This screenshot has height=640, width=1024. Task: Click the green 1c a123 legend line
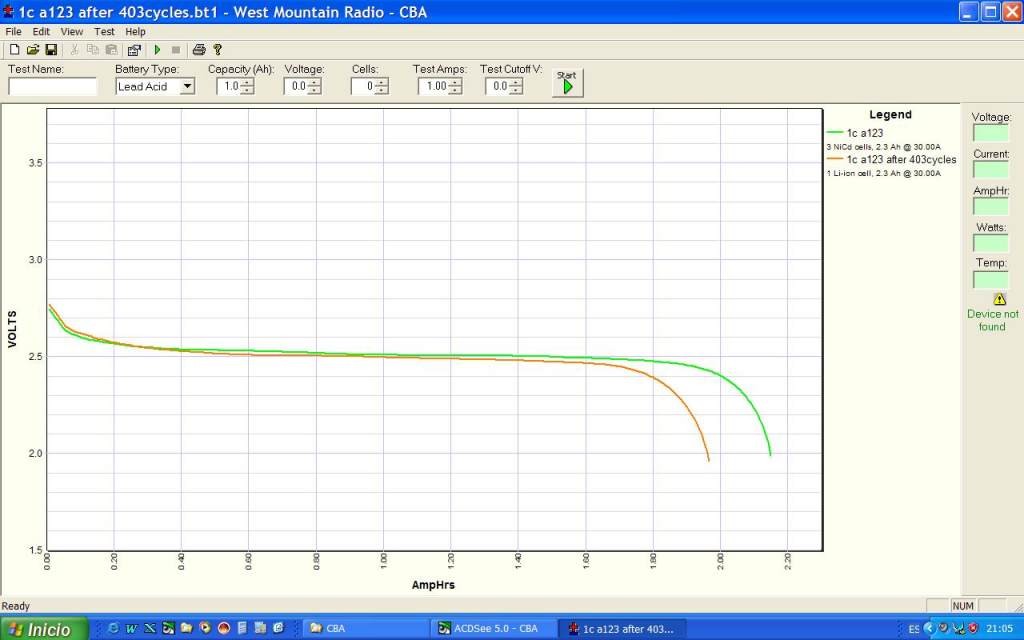coord(836,132)
